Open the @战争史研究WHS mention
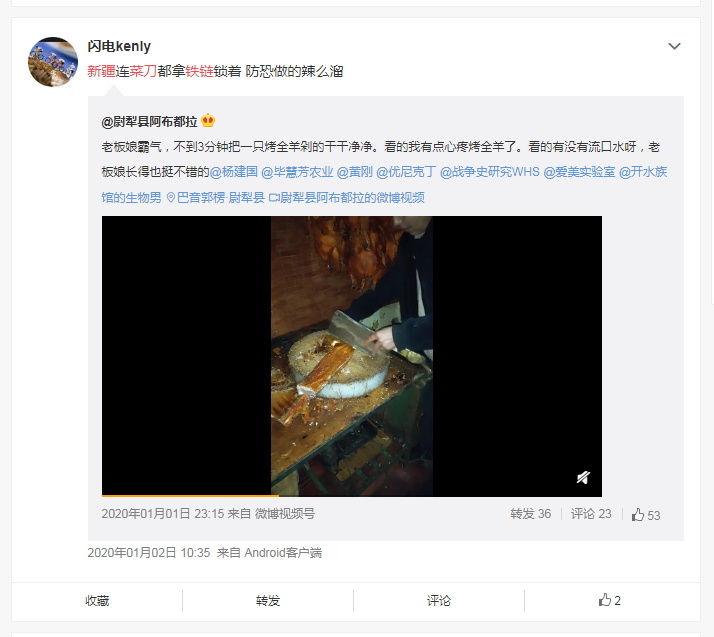 point(490,172)
